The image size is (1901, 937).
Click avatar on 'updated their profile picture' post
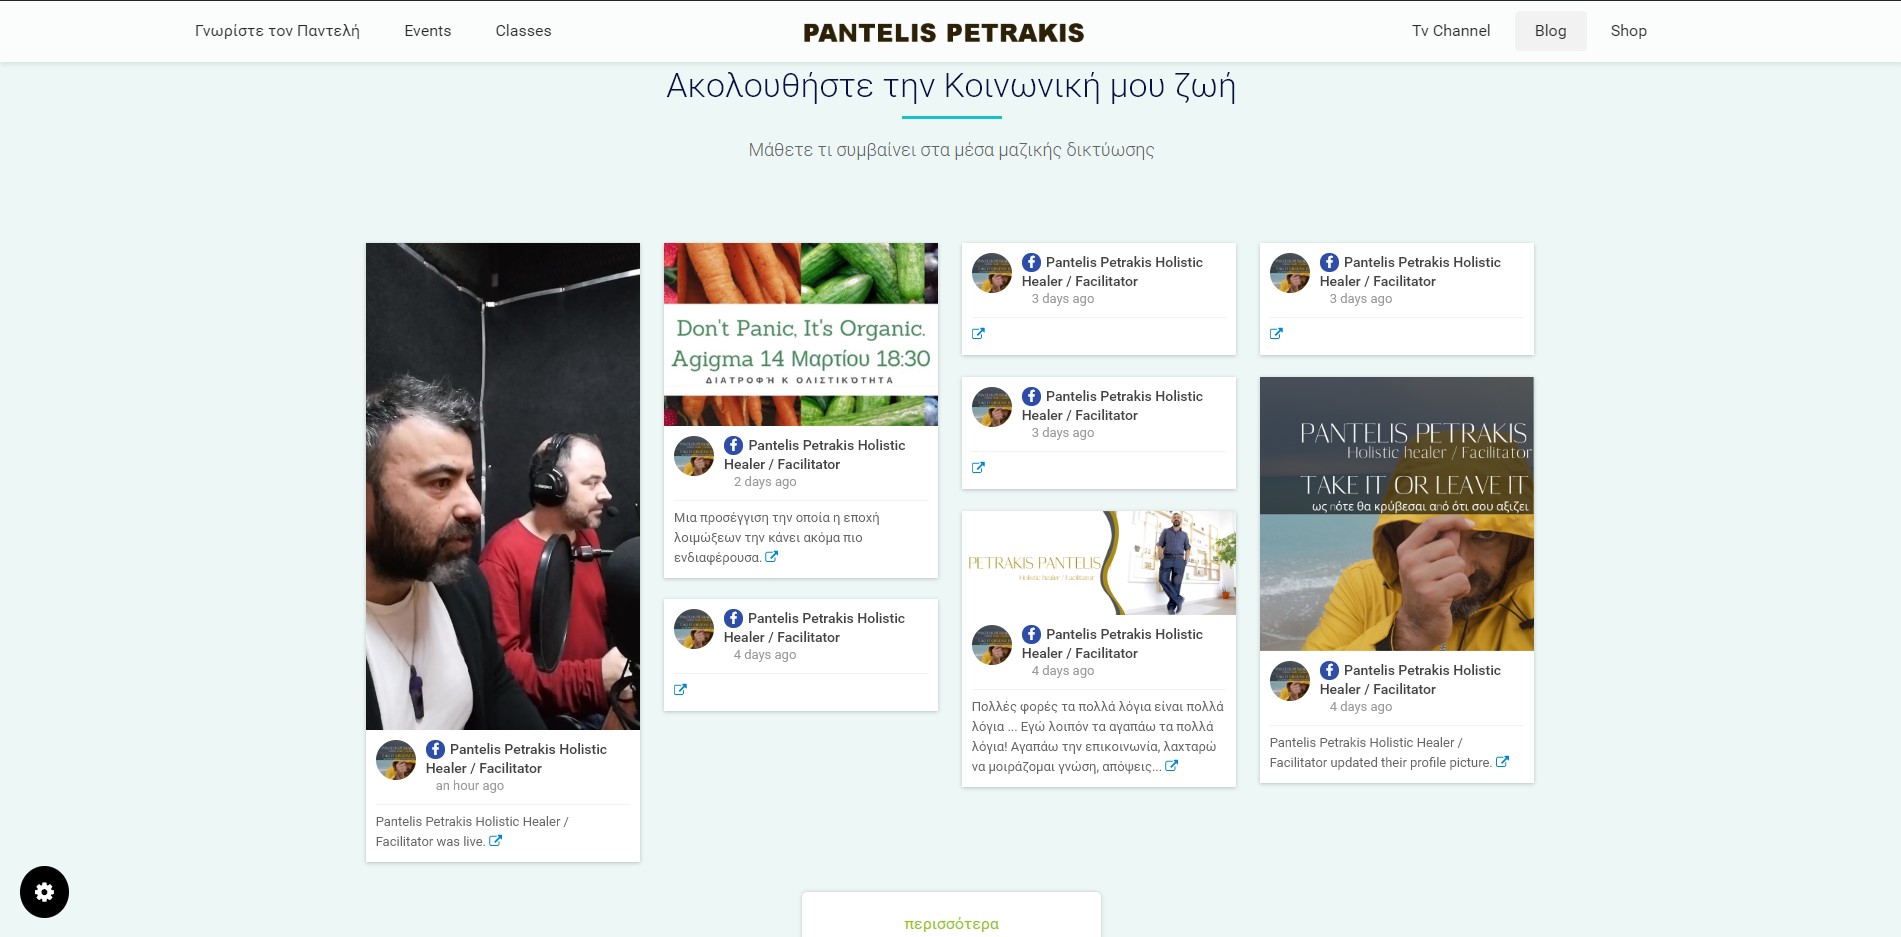tap(1290, 681)
